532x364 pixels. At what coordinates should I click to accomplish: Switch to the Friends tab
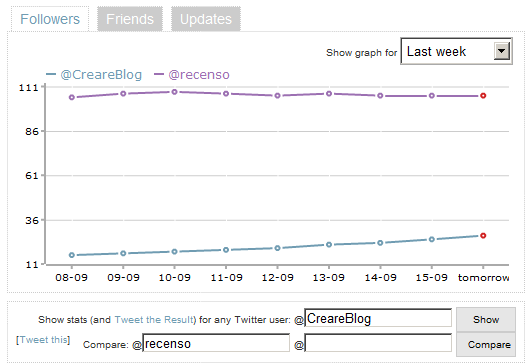[x=130, y=19]
